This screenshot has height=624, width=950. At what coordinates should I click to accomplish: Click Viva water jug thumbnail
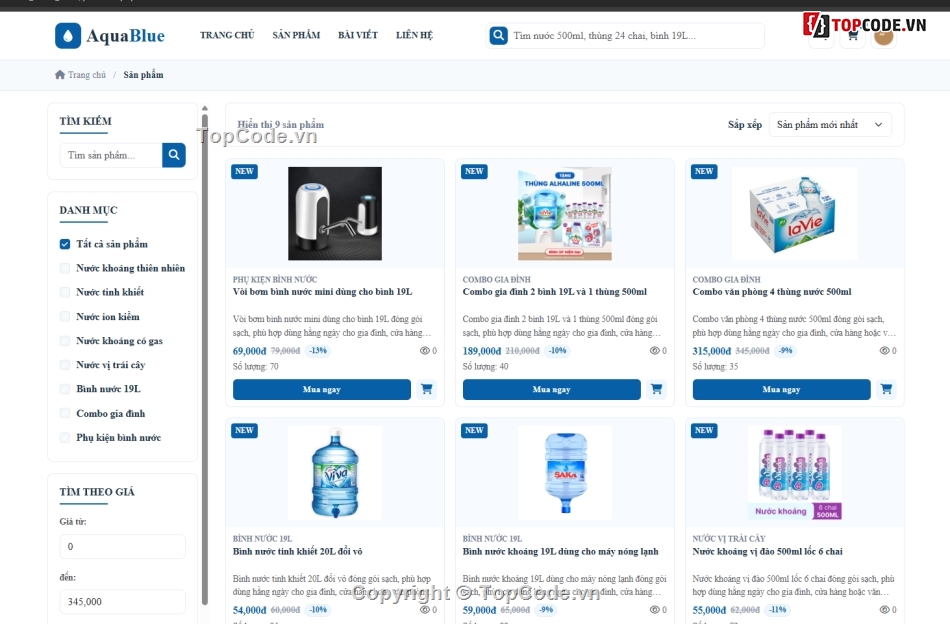335,473
